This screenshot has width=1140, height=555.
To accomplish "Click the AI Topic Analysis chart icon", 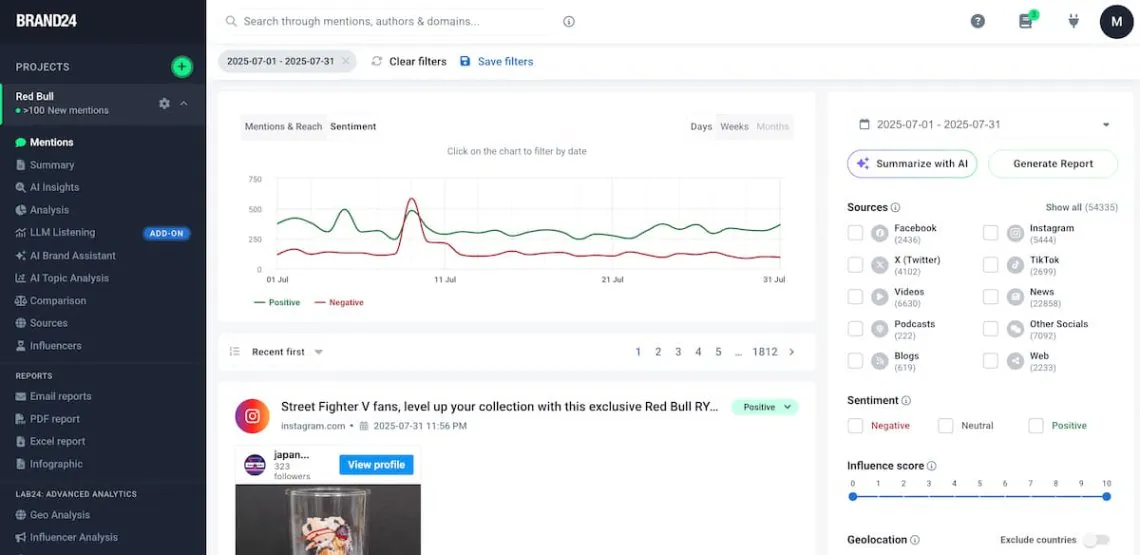I will [x=20, y=278].
